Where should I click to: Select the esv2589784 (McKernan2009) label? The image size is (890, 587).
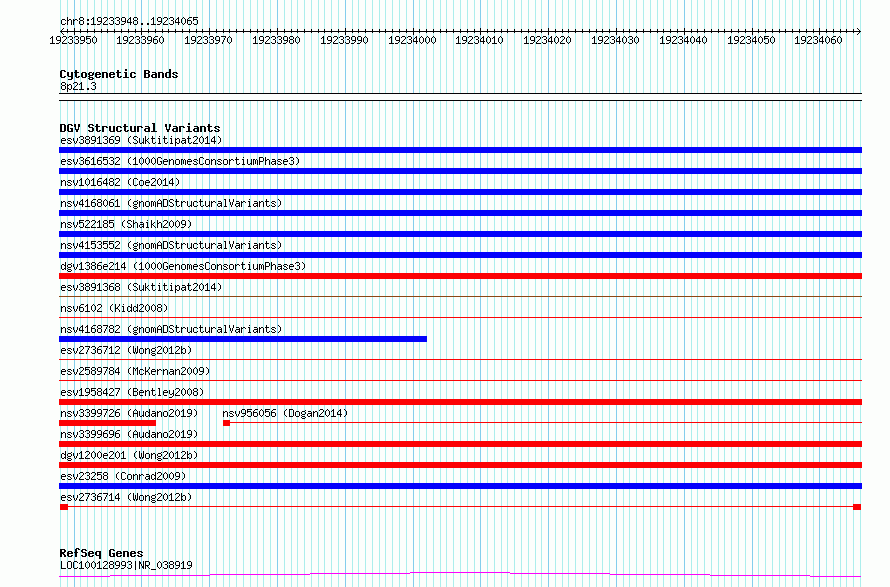pyautogui.click(x=135, y=371)
